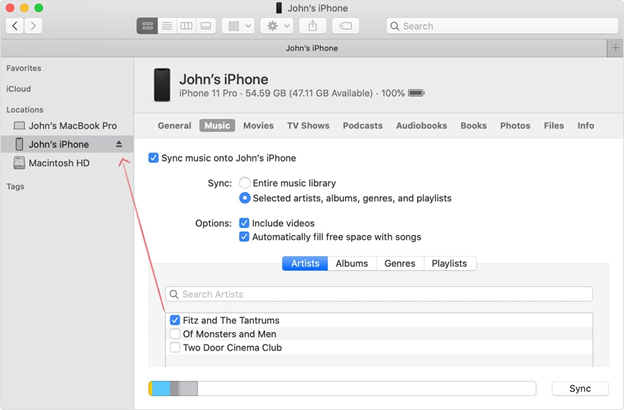Select Entire music library radio option
The height and width of the screenshot is (410, 624).
pyautogui.click(x=245, y=183)
